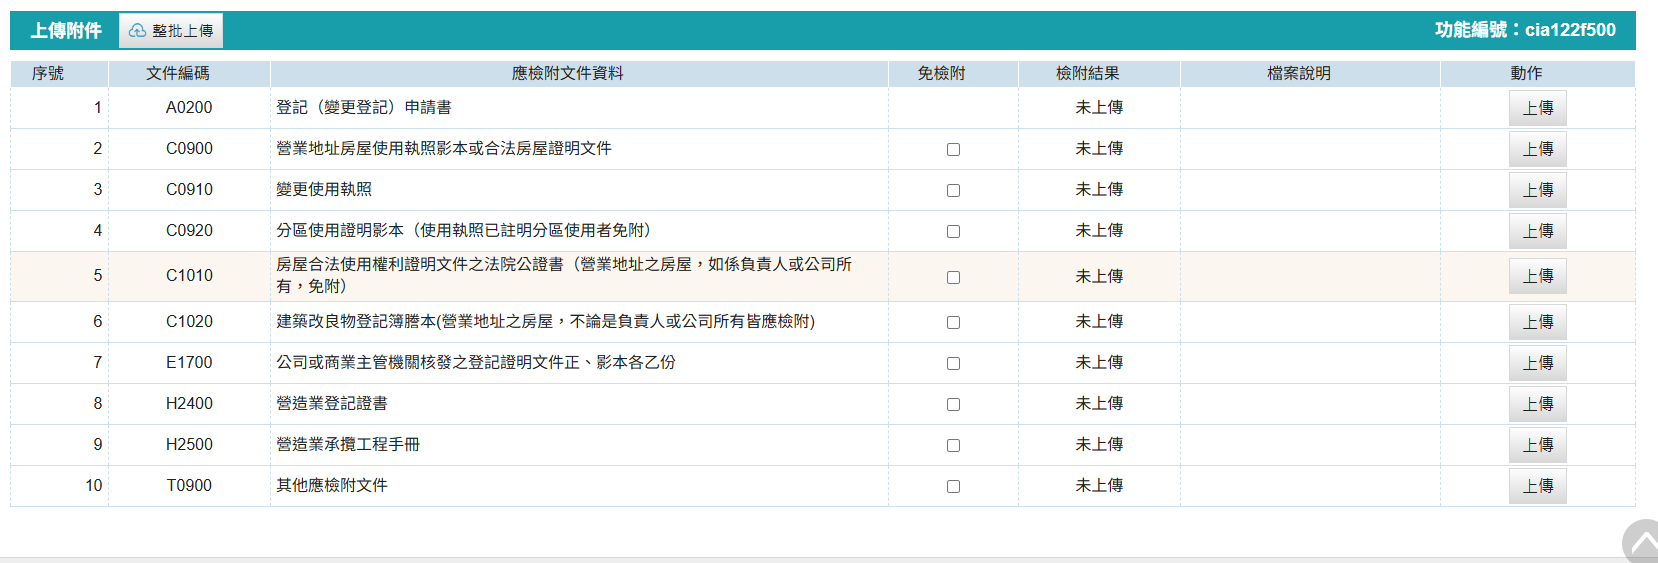Mark E1700 row as 免檢附
Screen dimensions: 1658x563
[x=953, y=363]
